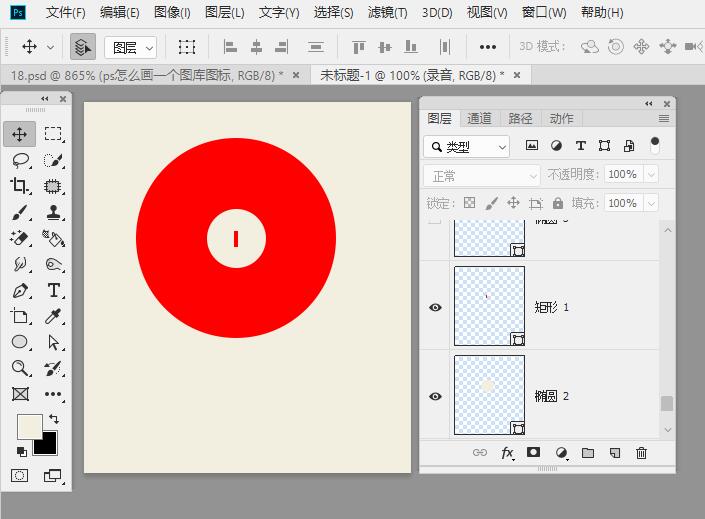705x519 pixels.
Task: Switch to the 通道 tab
Action: tap(480, 118)
